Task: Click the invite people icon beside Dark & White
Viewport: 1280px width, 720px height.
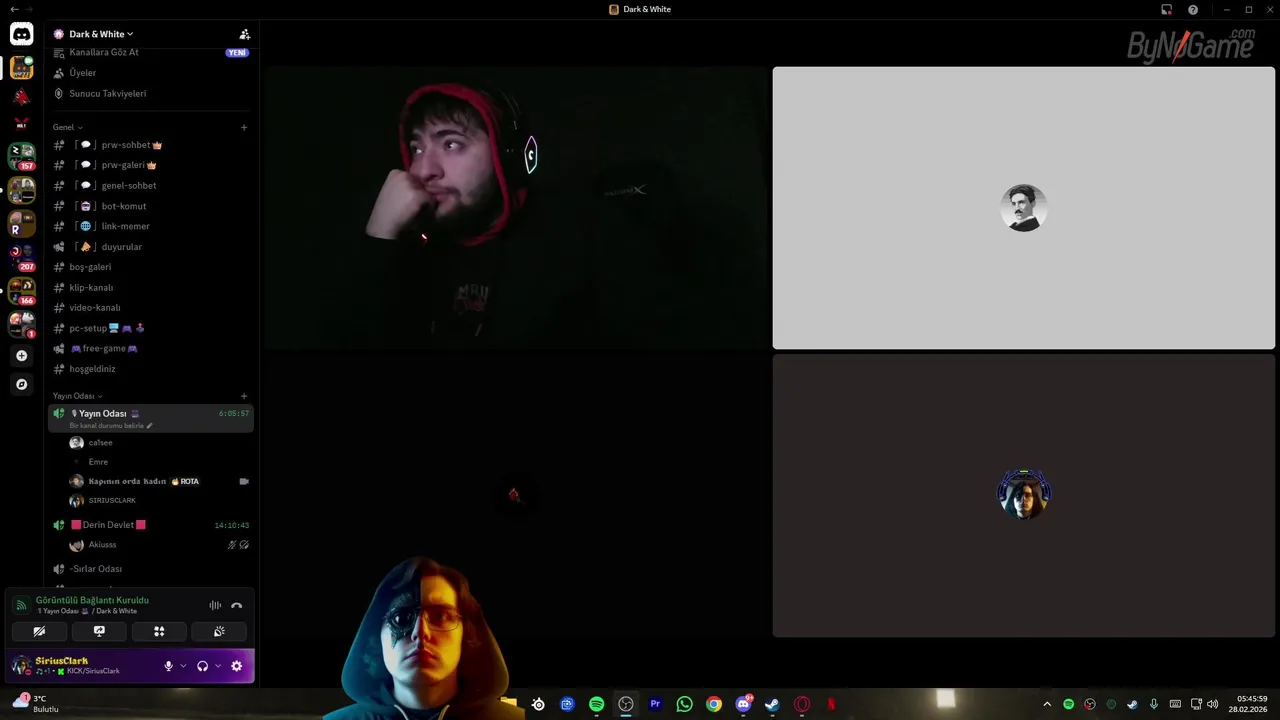Action: tap(245, 34)
